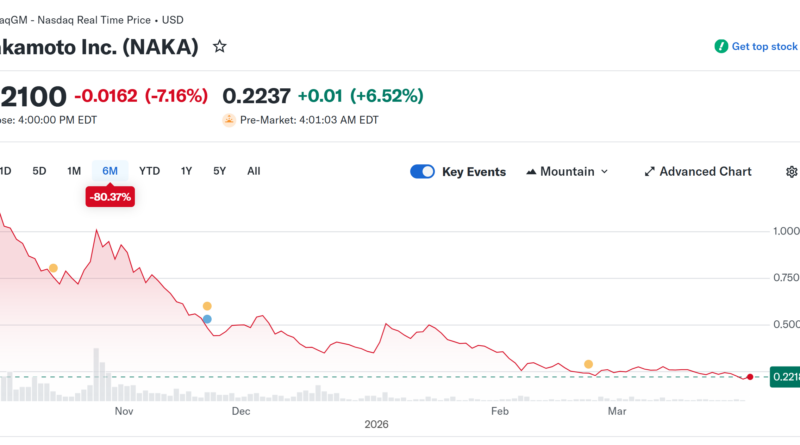Toggle the Key Events switch off
This screenshot has width=800, height=445.
click(x=422, y=172)
